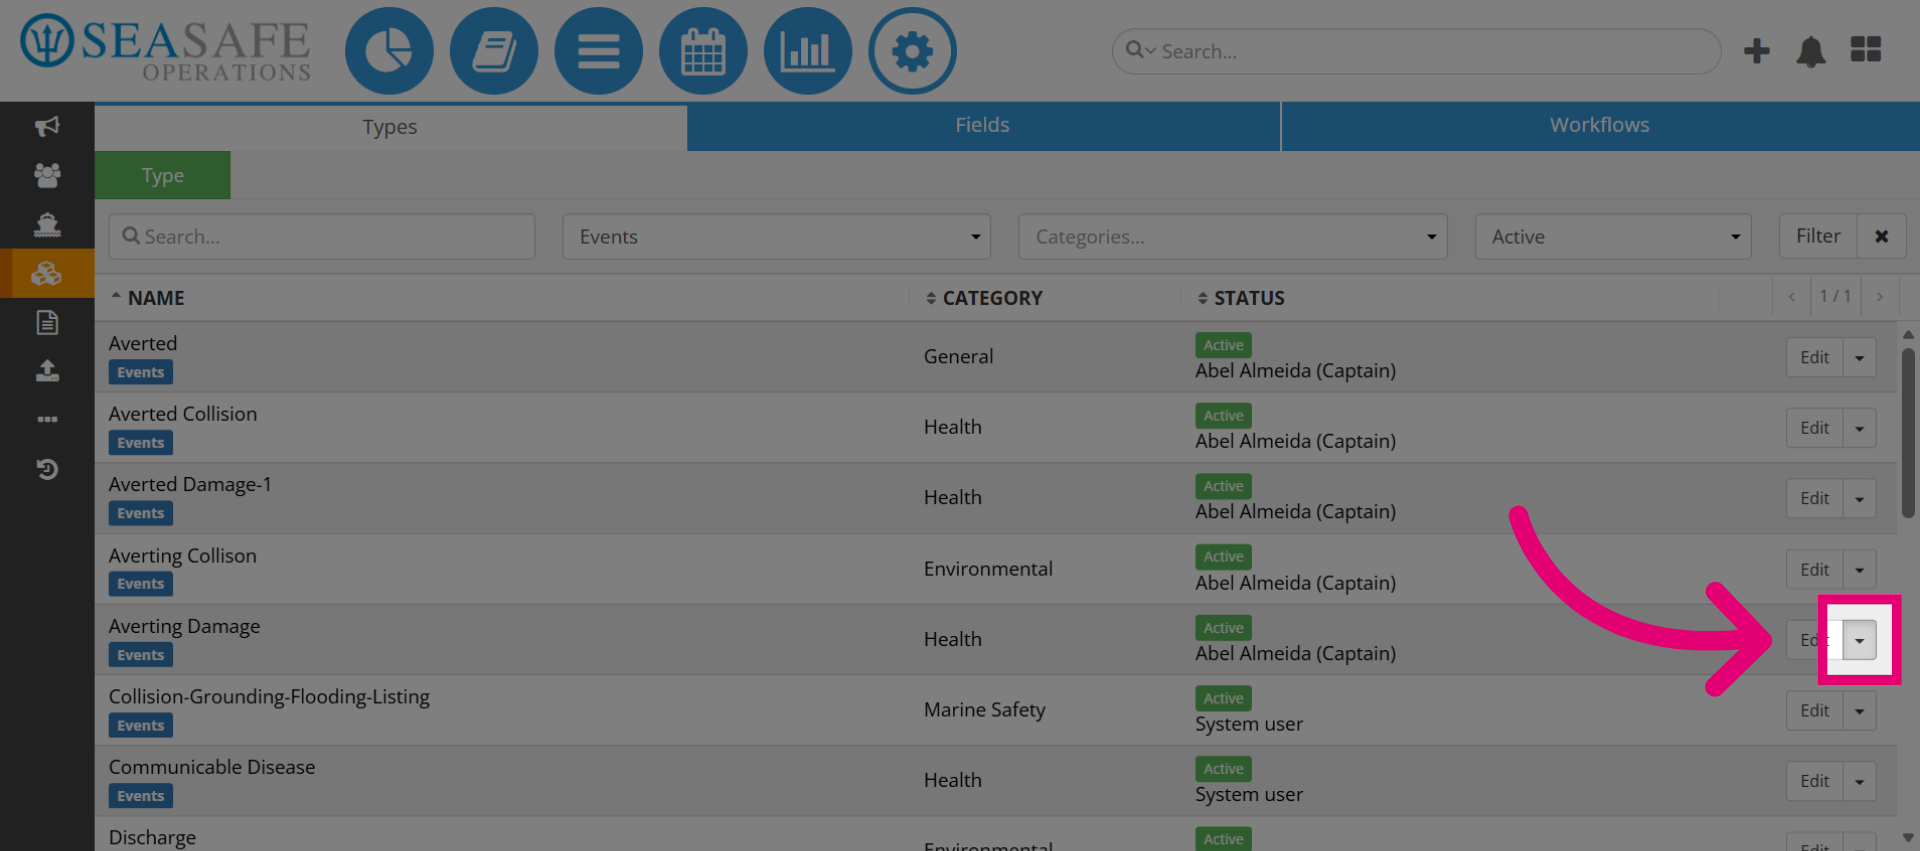Click the SeaSafe Operations logo

(x=166, y=47)
